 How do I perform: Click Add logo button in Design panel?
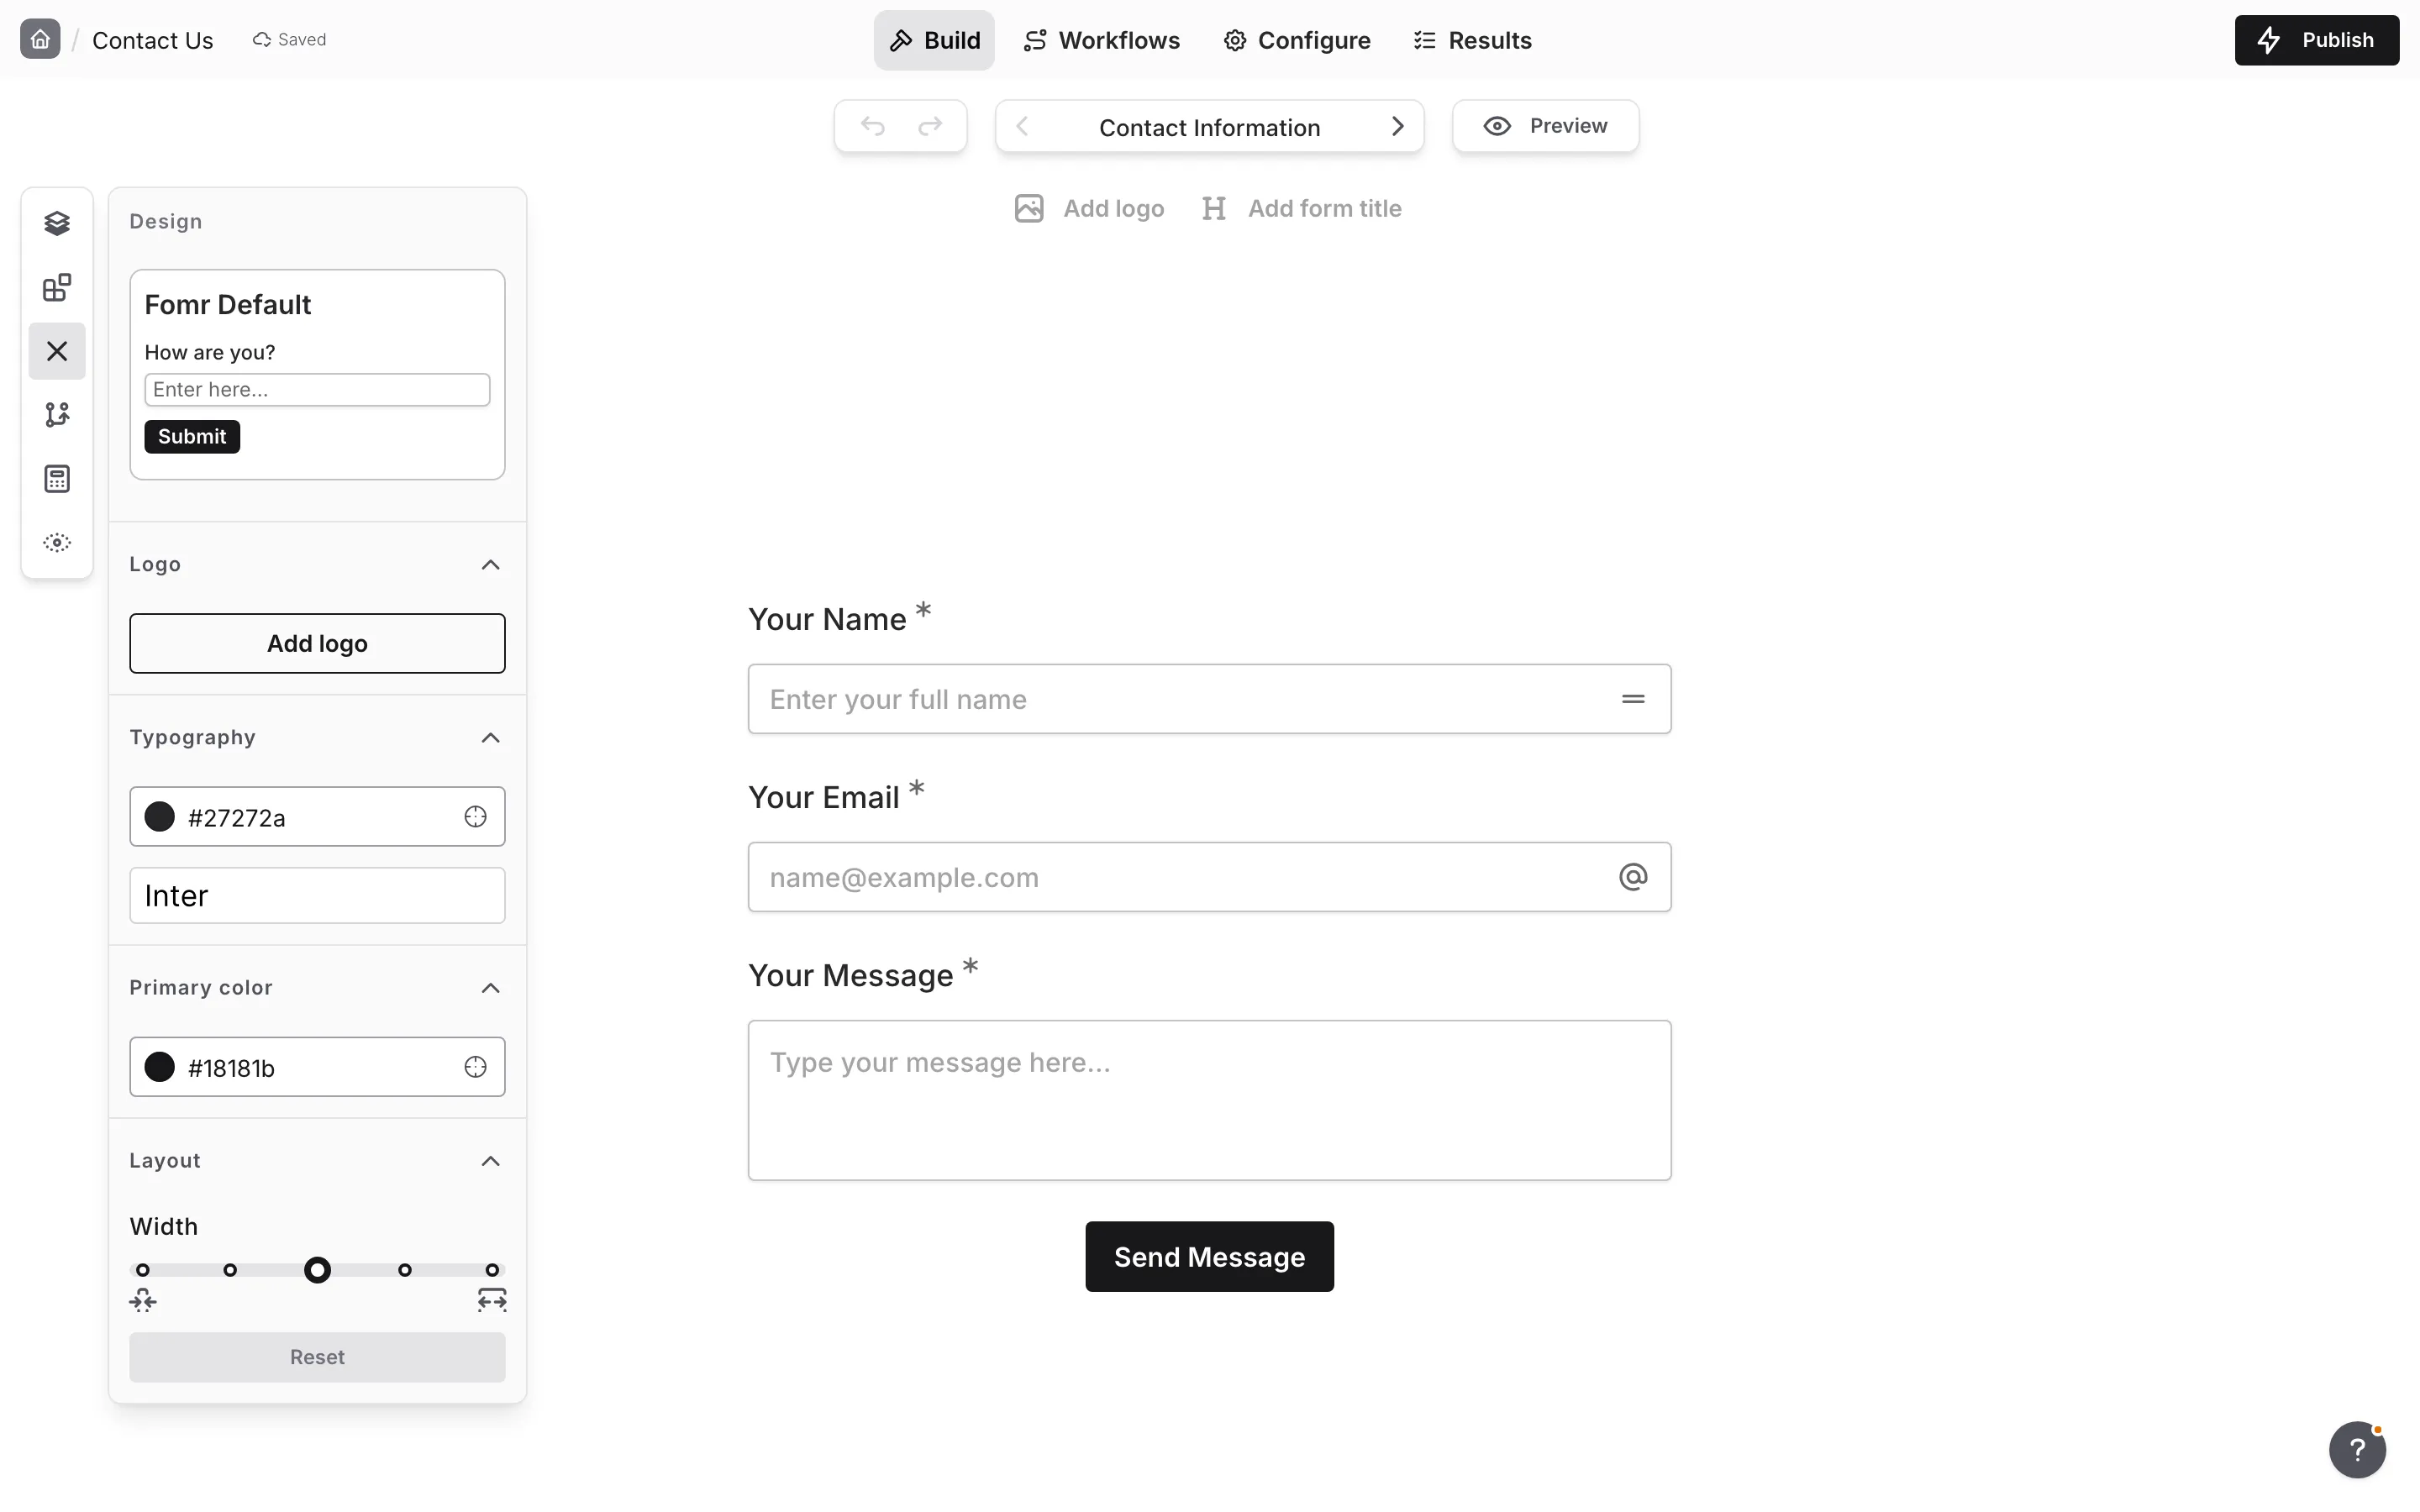[317, 643]
